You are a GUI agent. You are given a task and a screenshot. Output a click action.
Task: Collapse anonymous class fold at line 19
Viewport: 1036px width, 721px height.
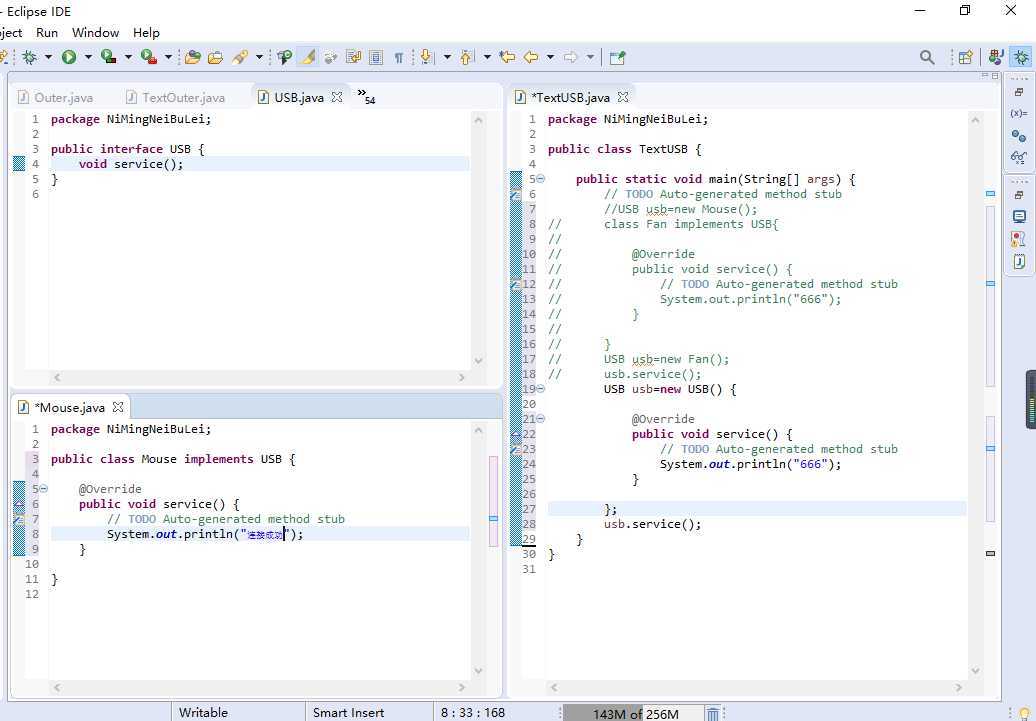click(540, 389)
